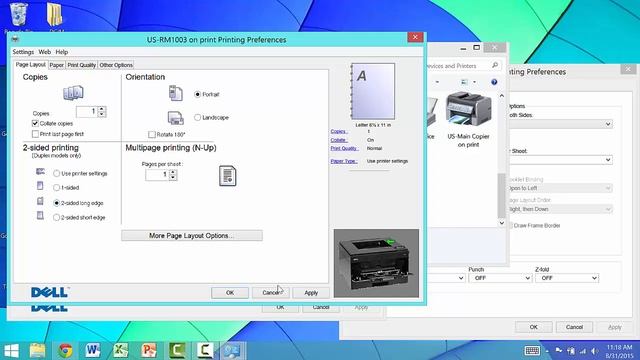640x360 pixels.
Task: Launch Microsoft Word from the taskbar
Action: [93, 351]
